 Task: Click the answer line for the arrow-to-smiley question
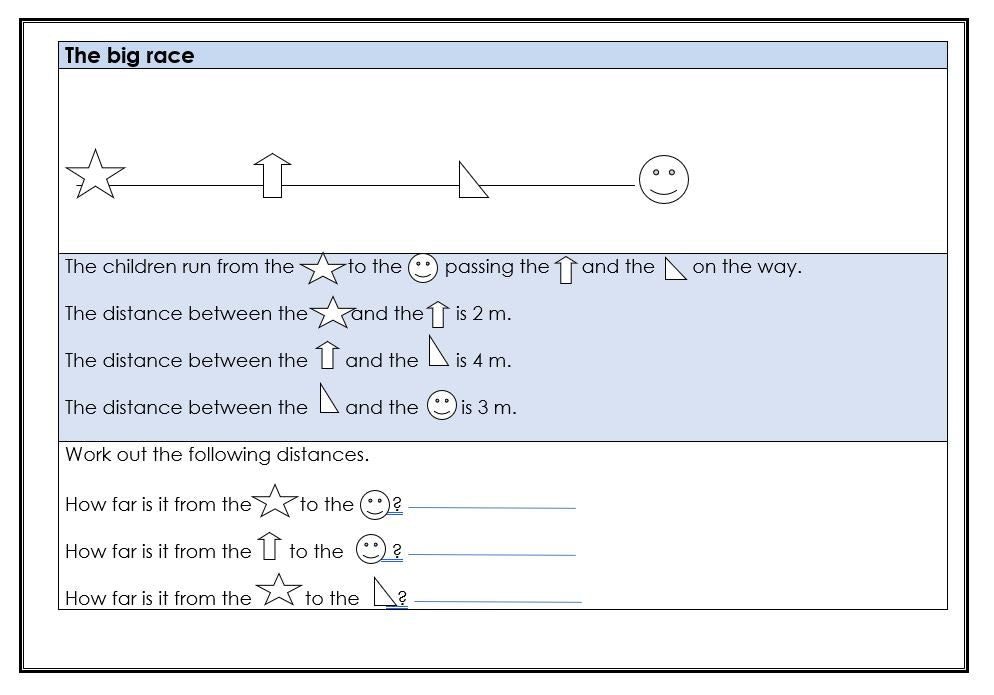tap(492, 554)
